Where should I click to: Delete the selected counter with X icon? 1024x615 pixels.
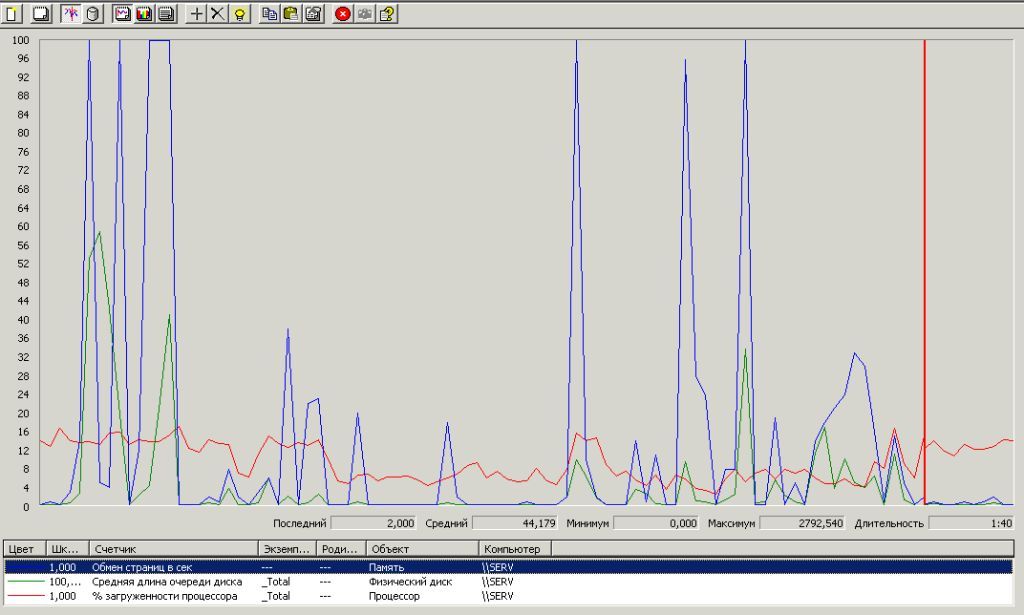[217, 14]
